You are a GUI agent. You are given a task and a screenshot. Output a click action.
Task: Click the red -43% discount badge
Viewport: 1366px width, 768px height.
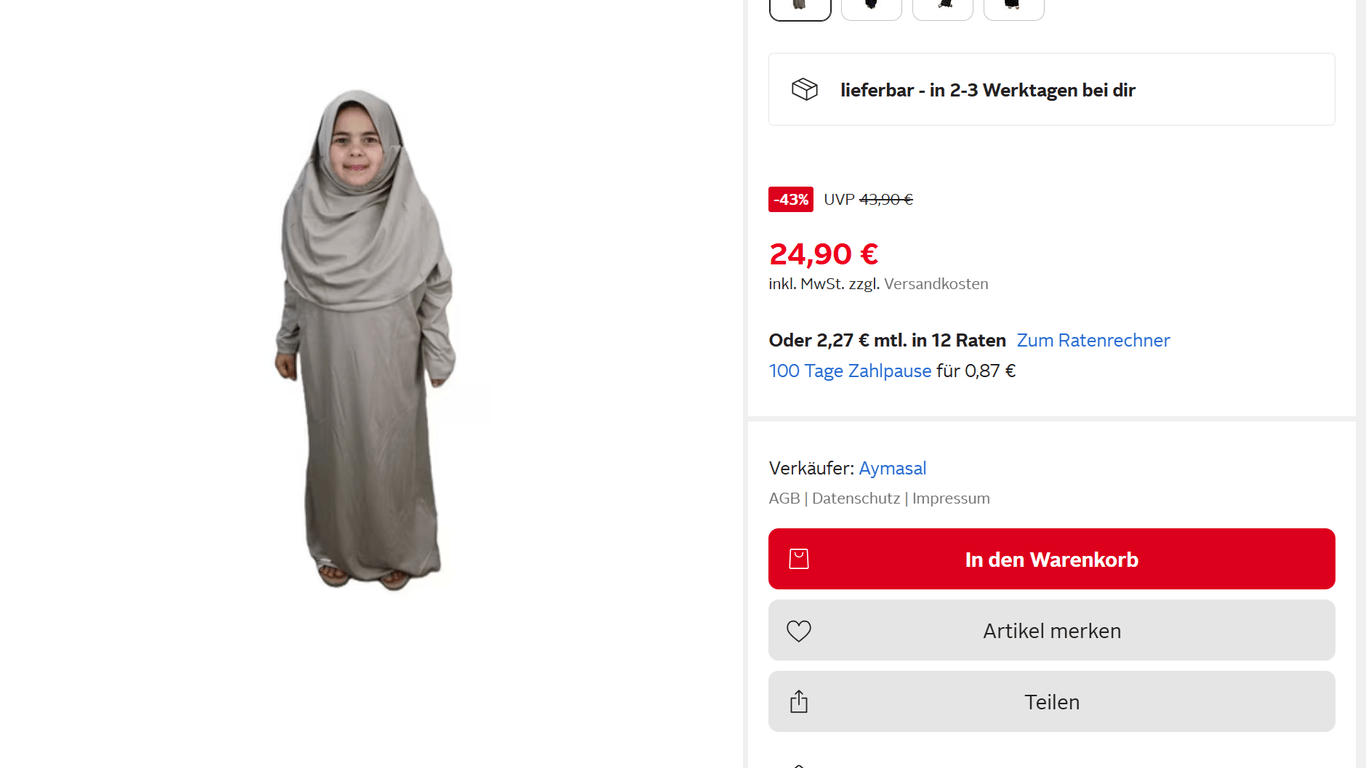coord(790,200)
